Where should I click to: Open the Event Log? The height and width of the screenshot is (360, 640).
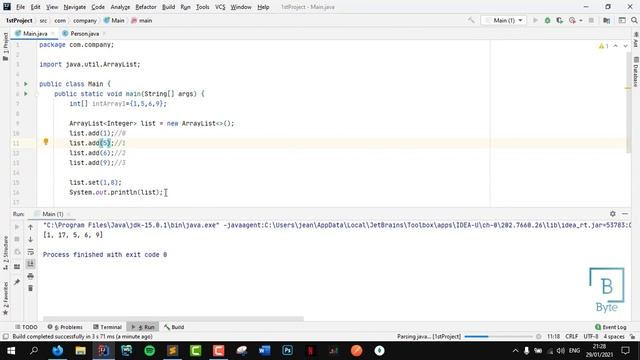coord(611,327)
